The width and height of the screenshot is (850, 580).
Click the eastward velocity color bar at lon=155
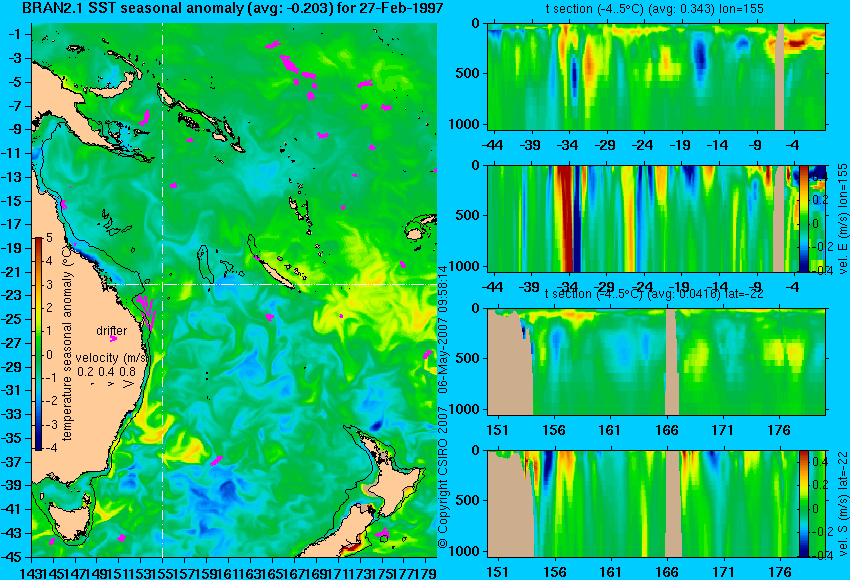[x=803, y=219]
